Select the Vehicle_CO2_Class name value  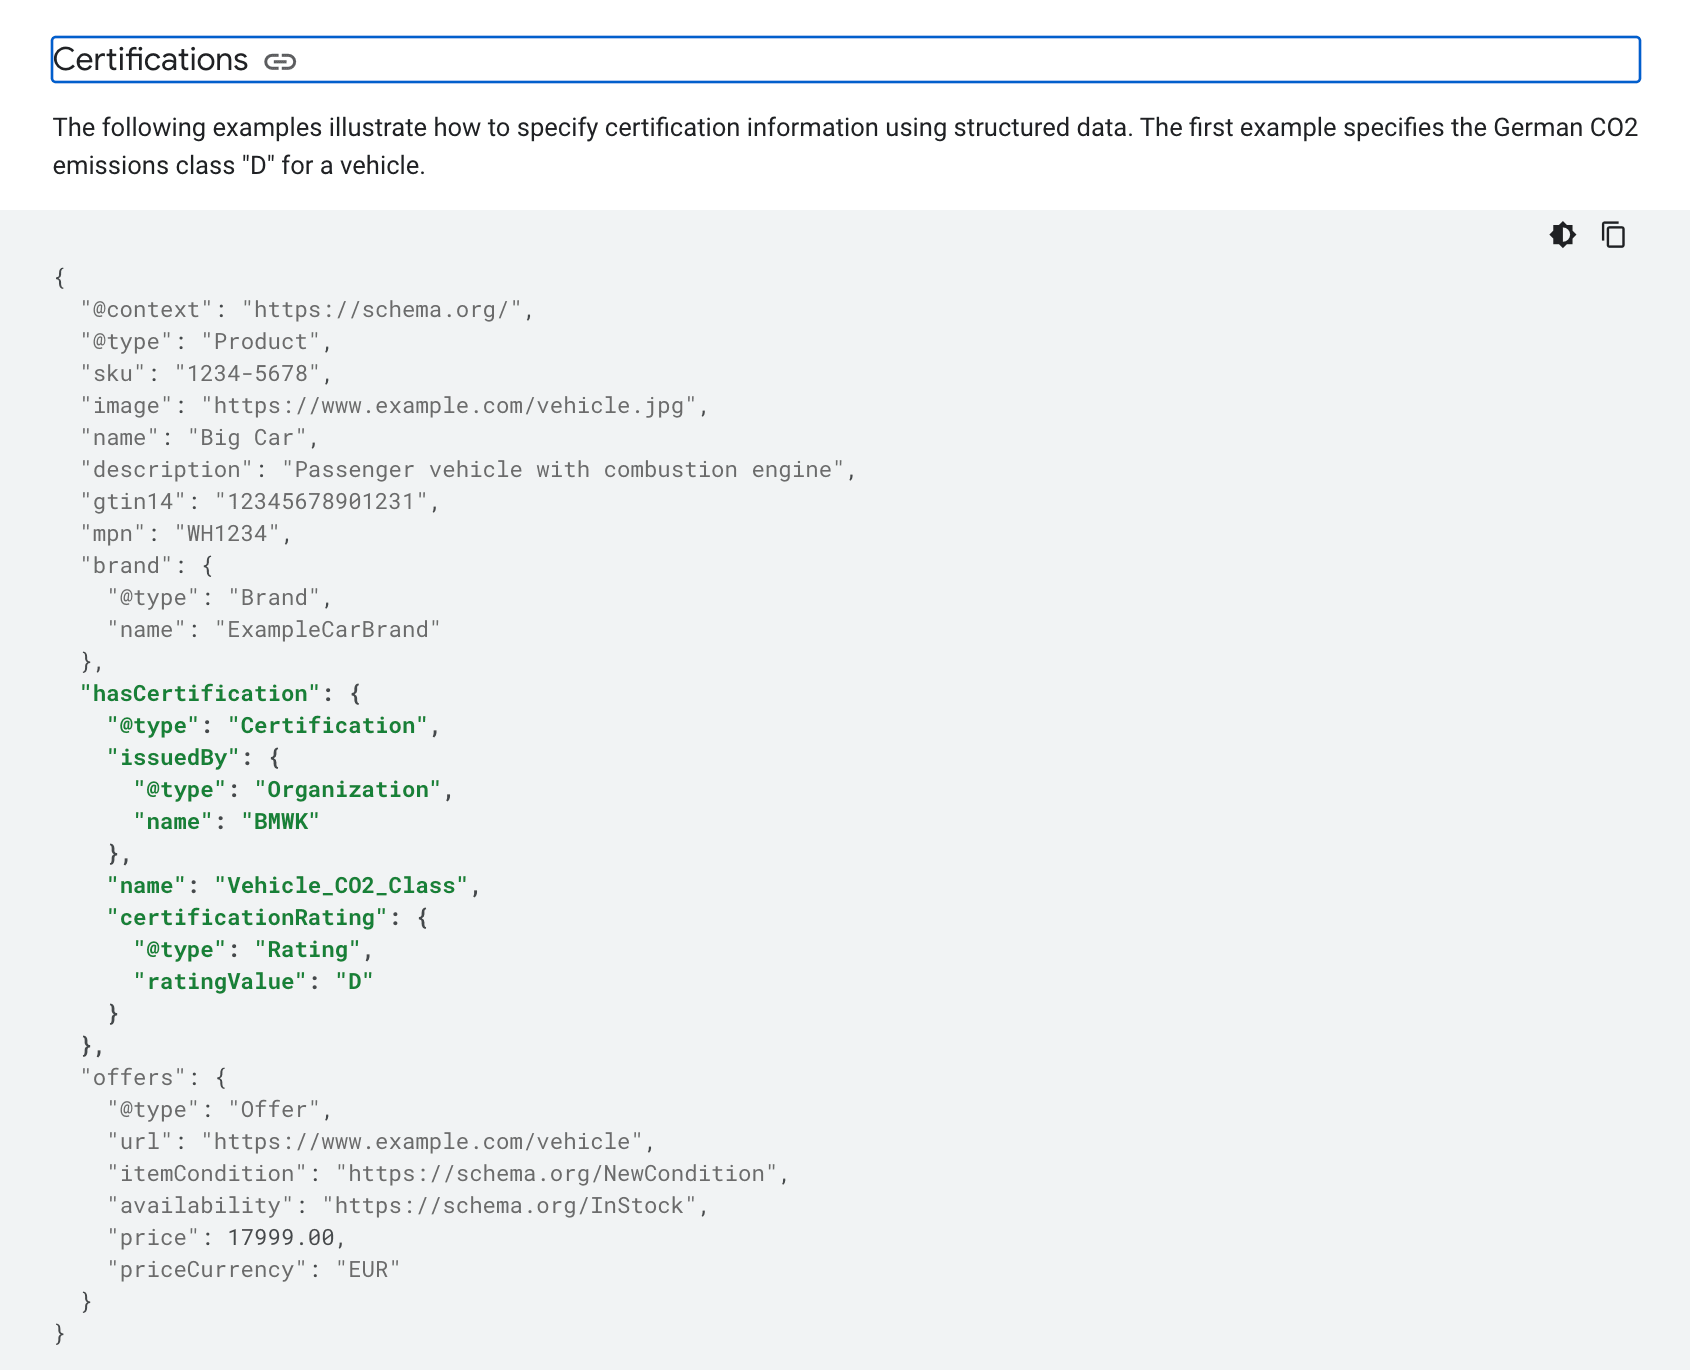[343, 885]
